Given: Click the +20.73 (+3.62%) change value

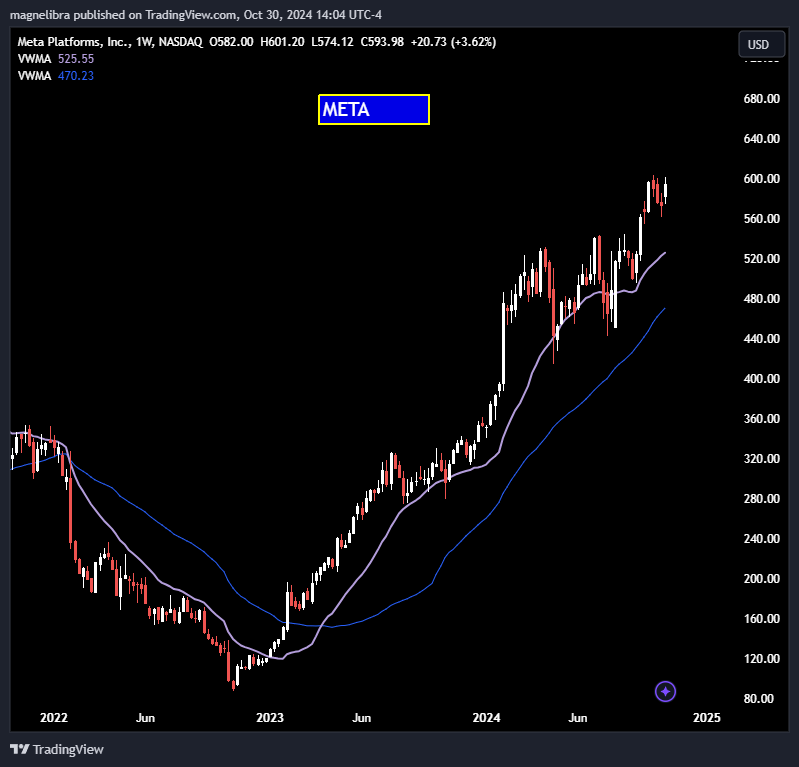Looking at the screenshot, I should (453, 42).
